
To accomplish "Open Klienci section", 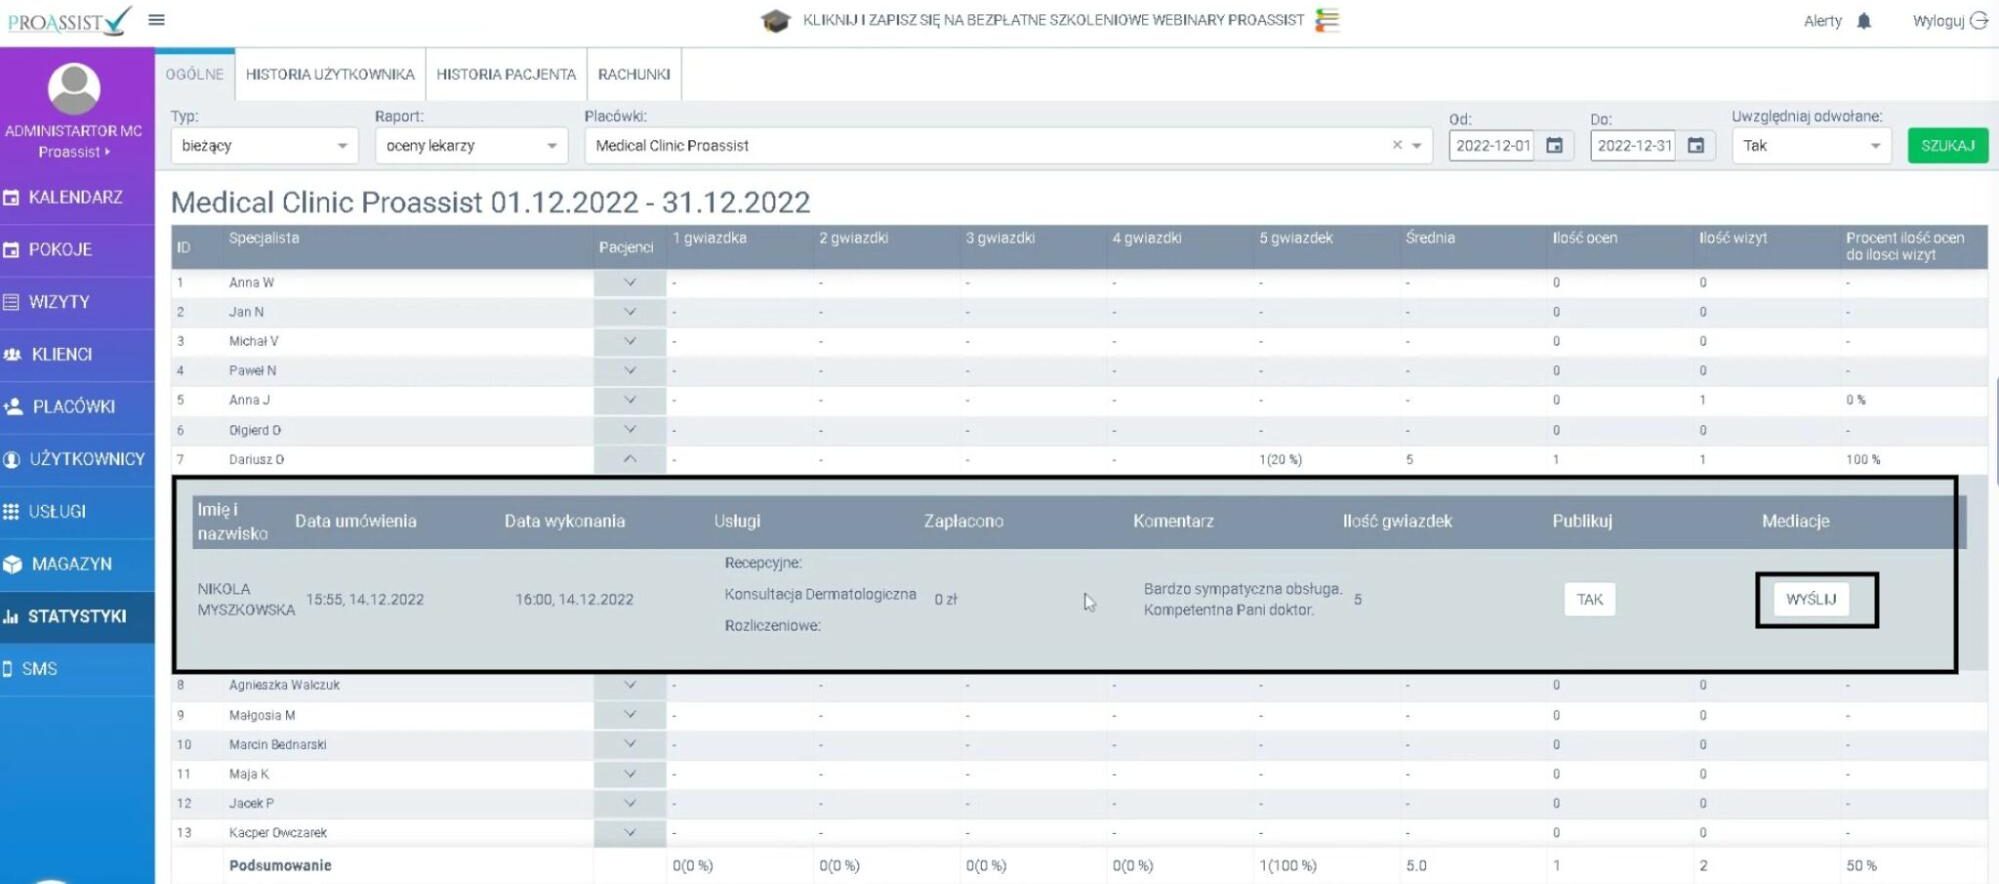I will [x=77, y=354].
